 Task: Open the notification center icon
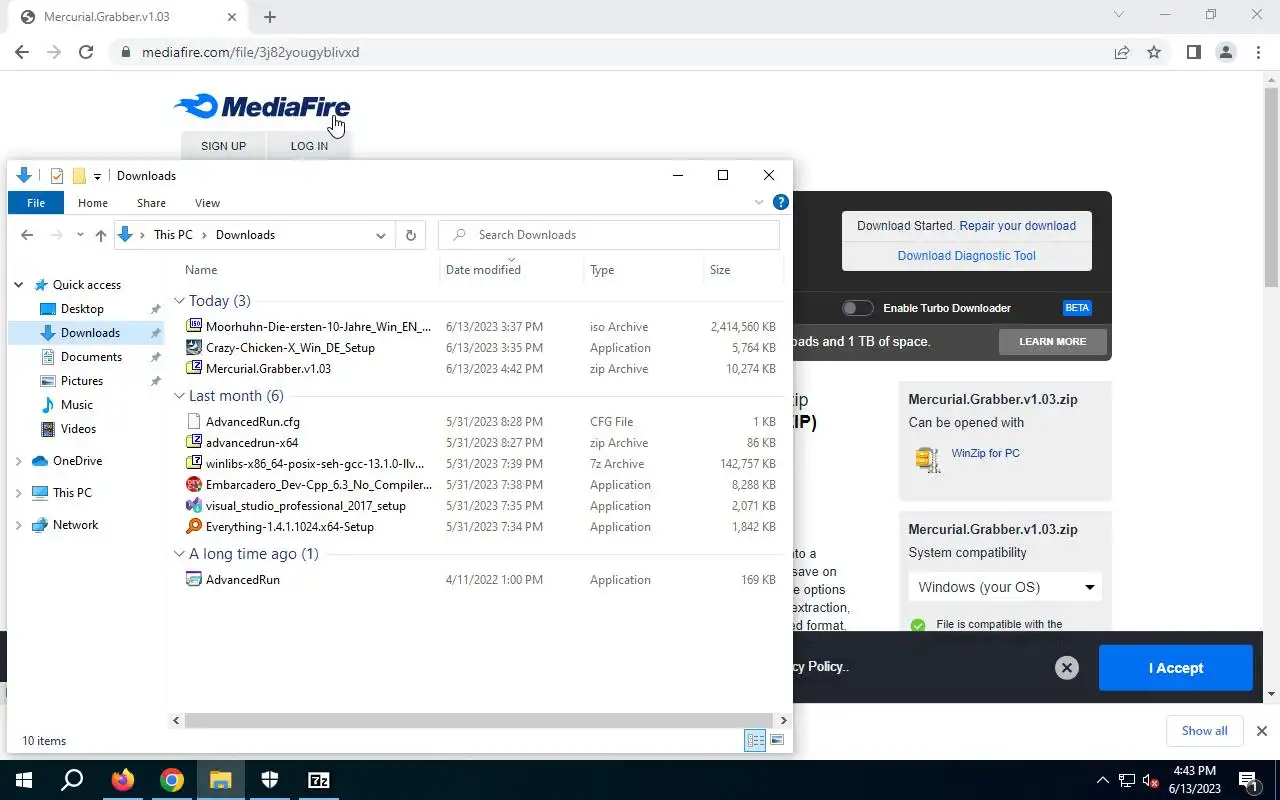tap(1248, 780)
